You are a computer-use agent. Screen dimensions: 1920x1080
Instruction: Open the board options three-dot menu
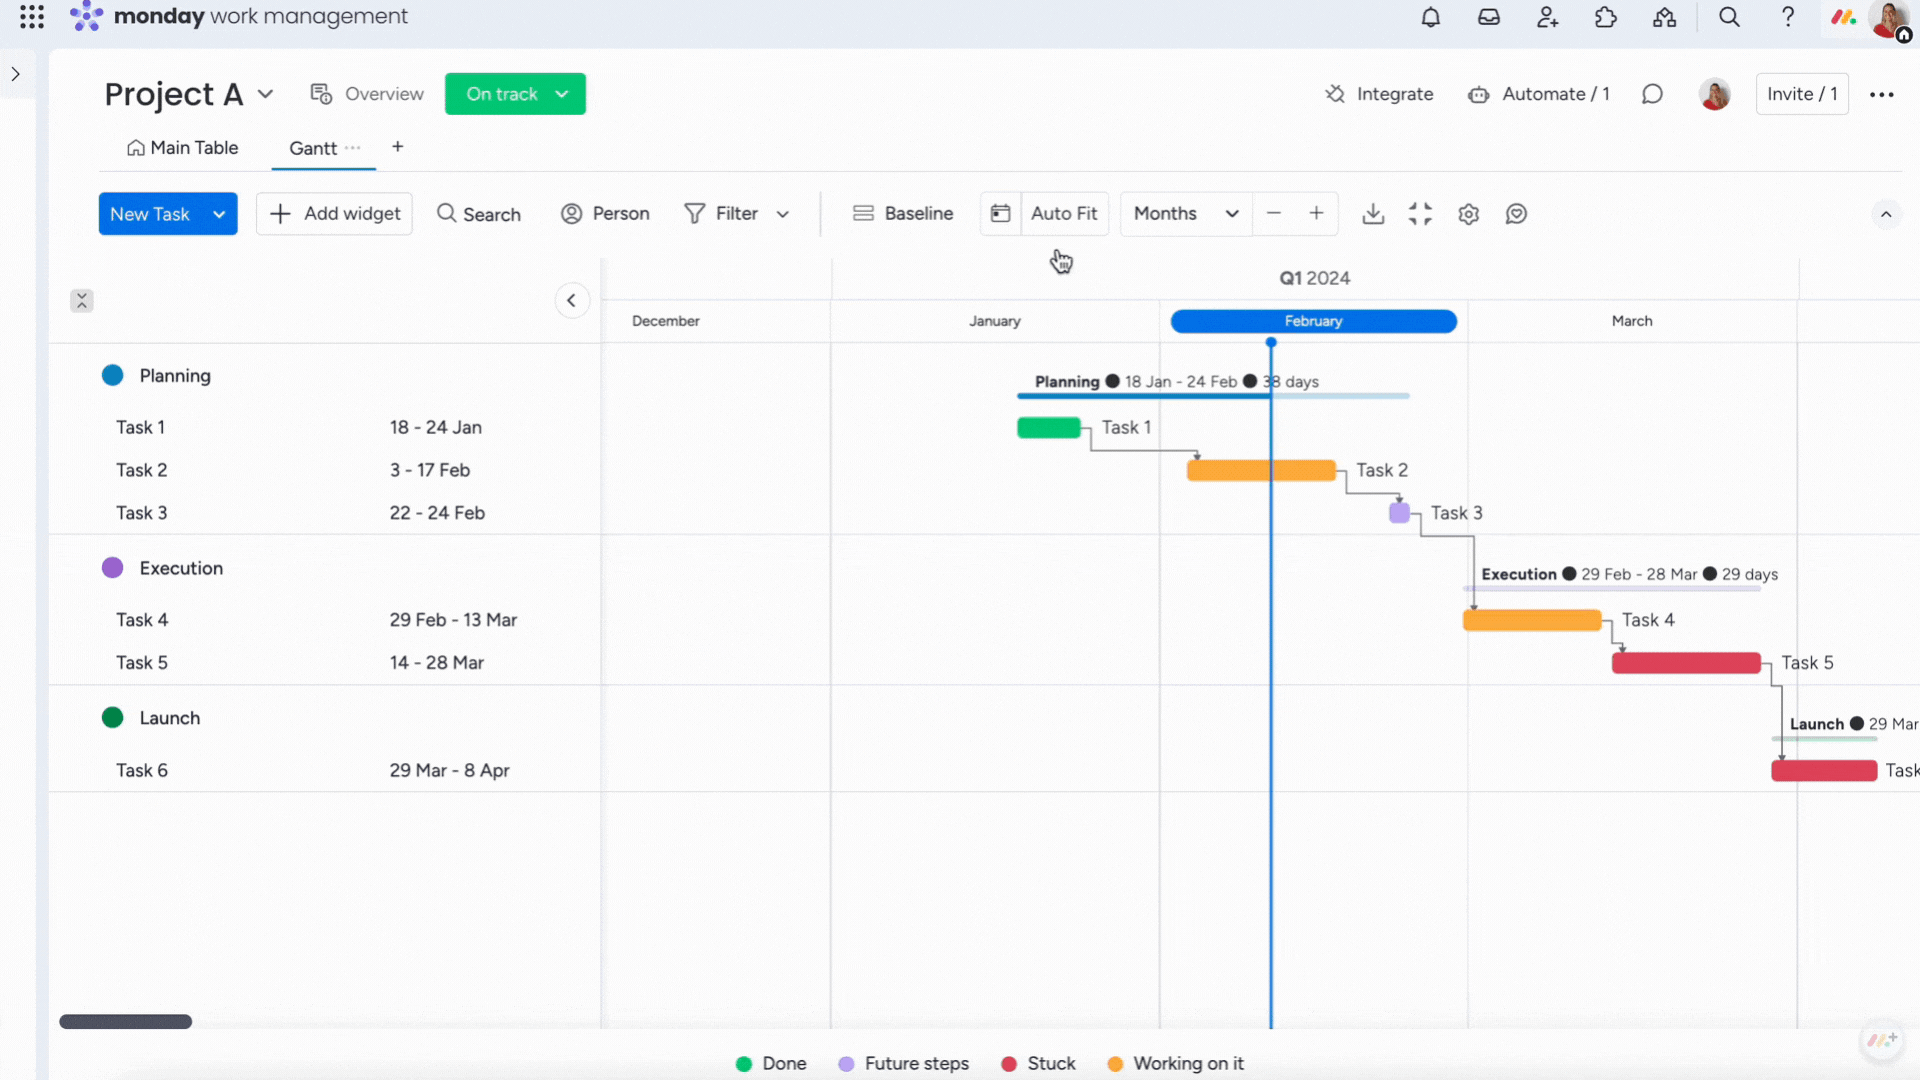point(1882,94)
